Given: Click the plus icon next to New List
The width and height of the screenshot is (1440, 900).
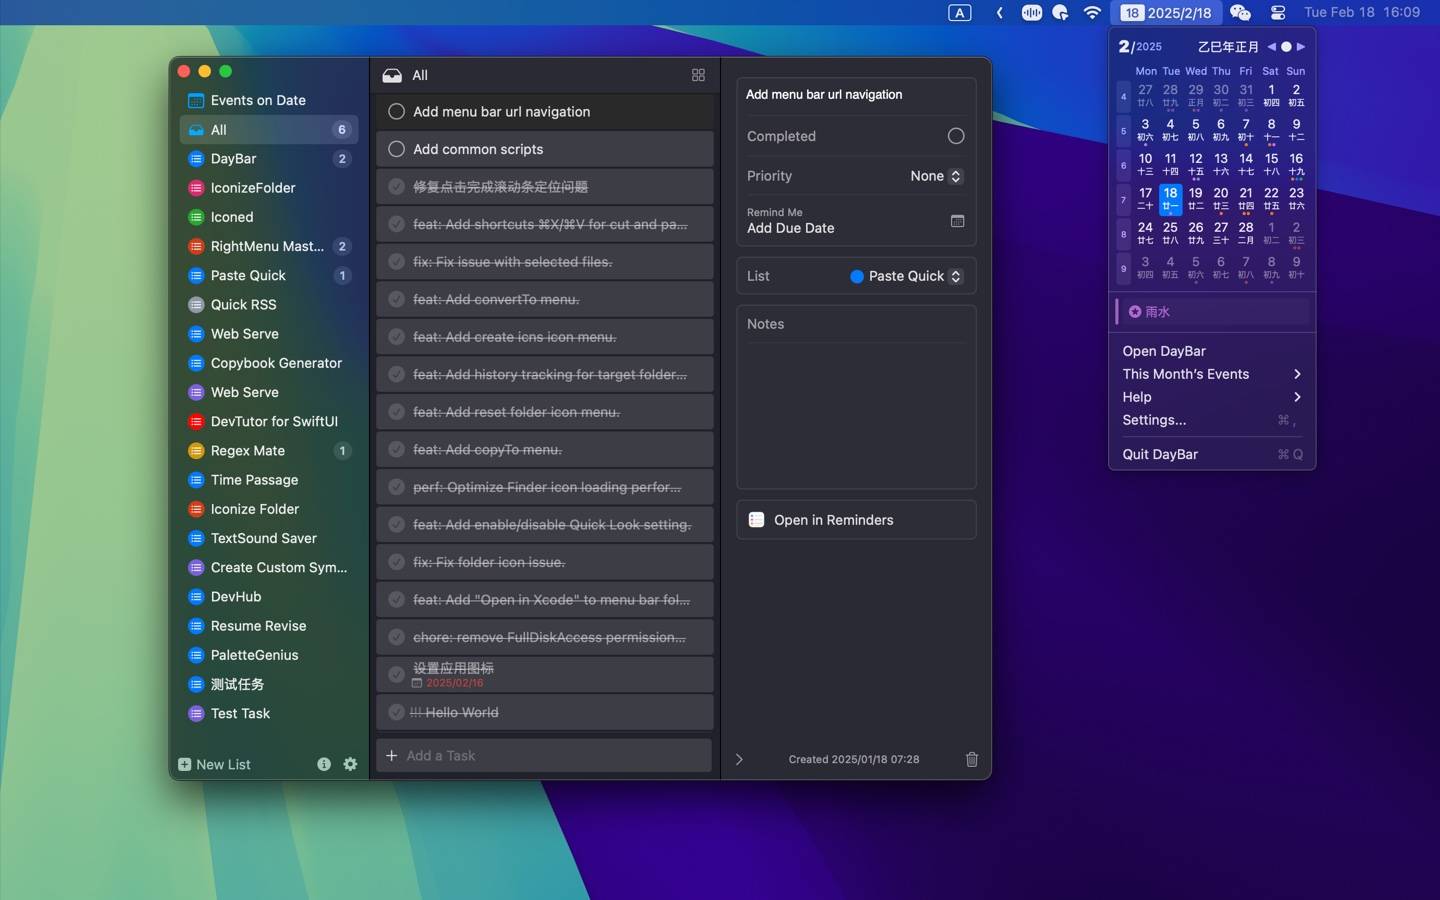Looking at the screenshot, I should point(184,765).
